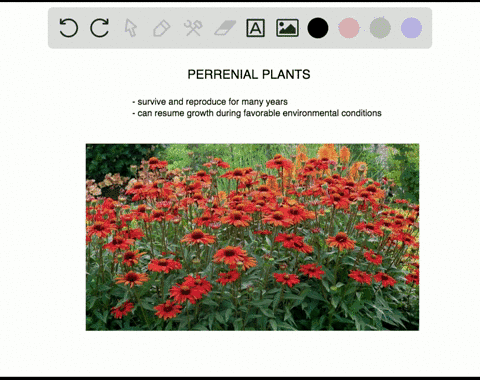
Task: Click the insert image icon
Action: pyautogui.click(x=287, y=28)
